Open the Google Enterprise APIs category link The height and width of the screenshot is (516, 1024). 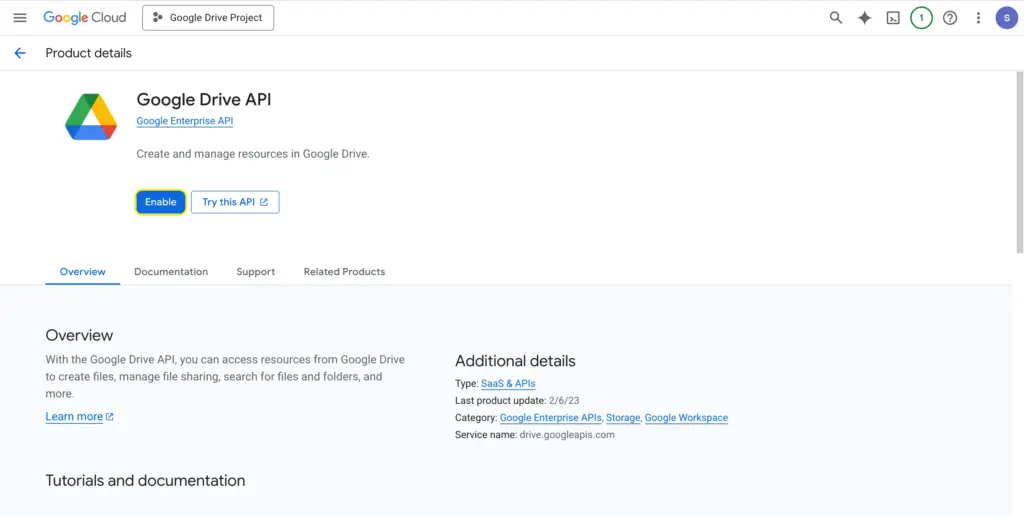pos(551,417)
